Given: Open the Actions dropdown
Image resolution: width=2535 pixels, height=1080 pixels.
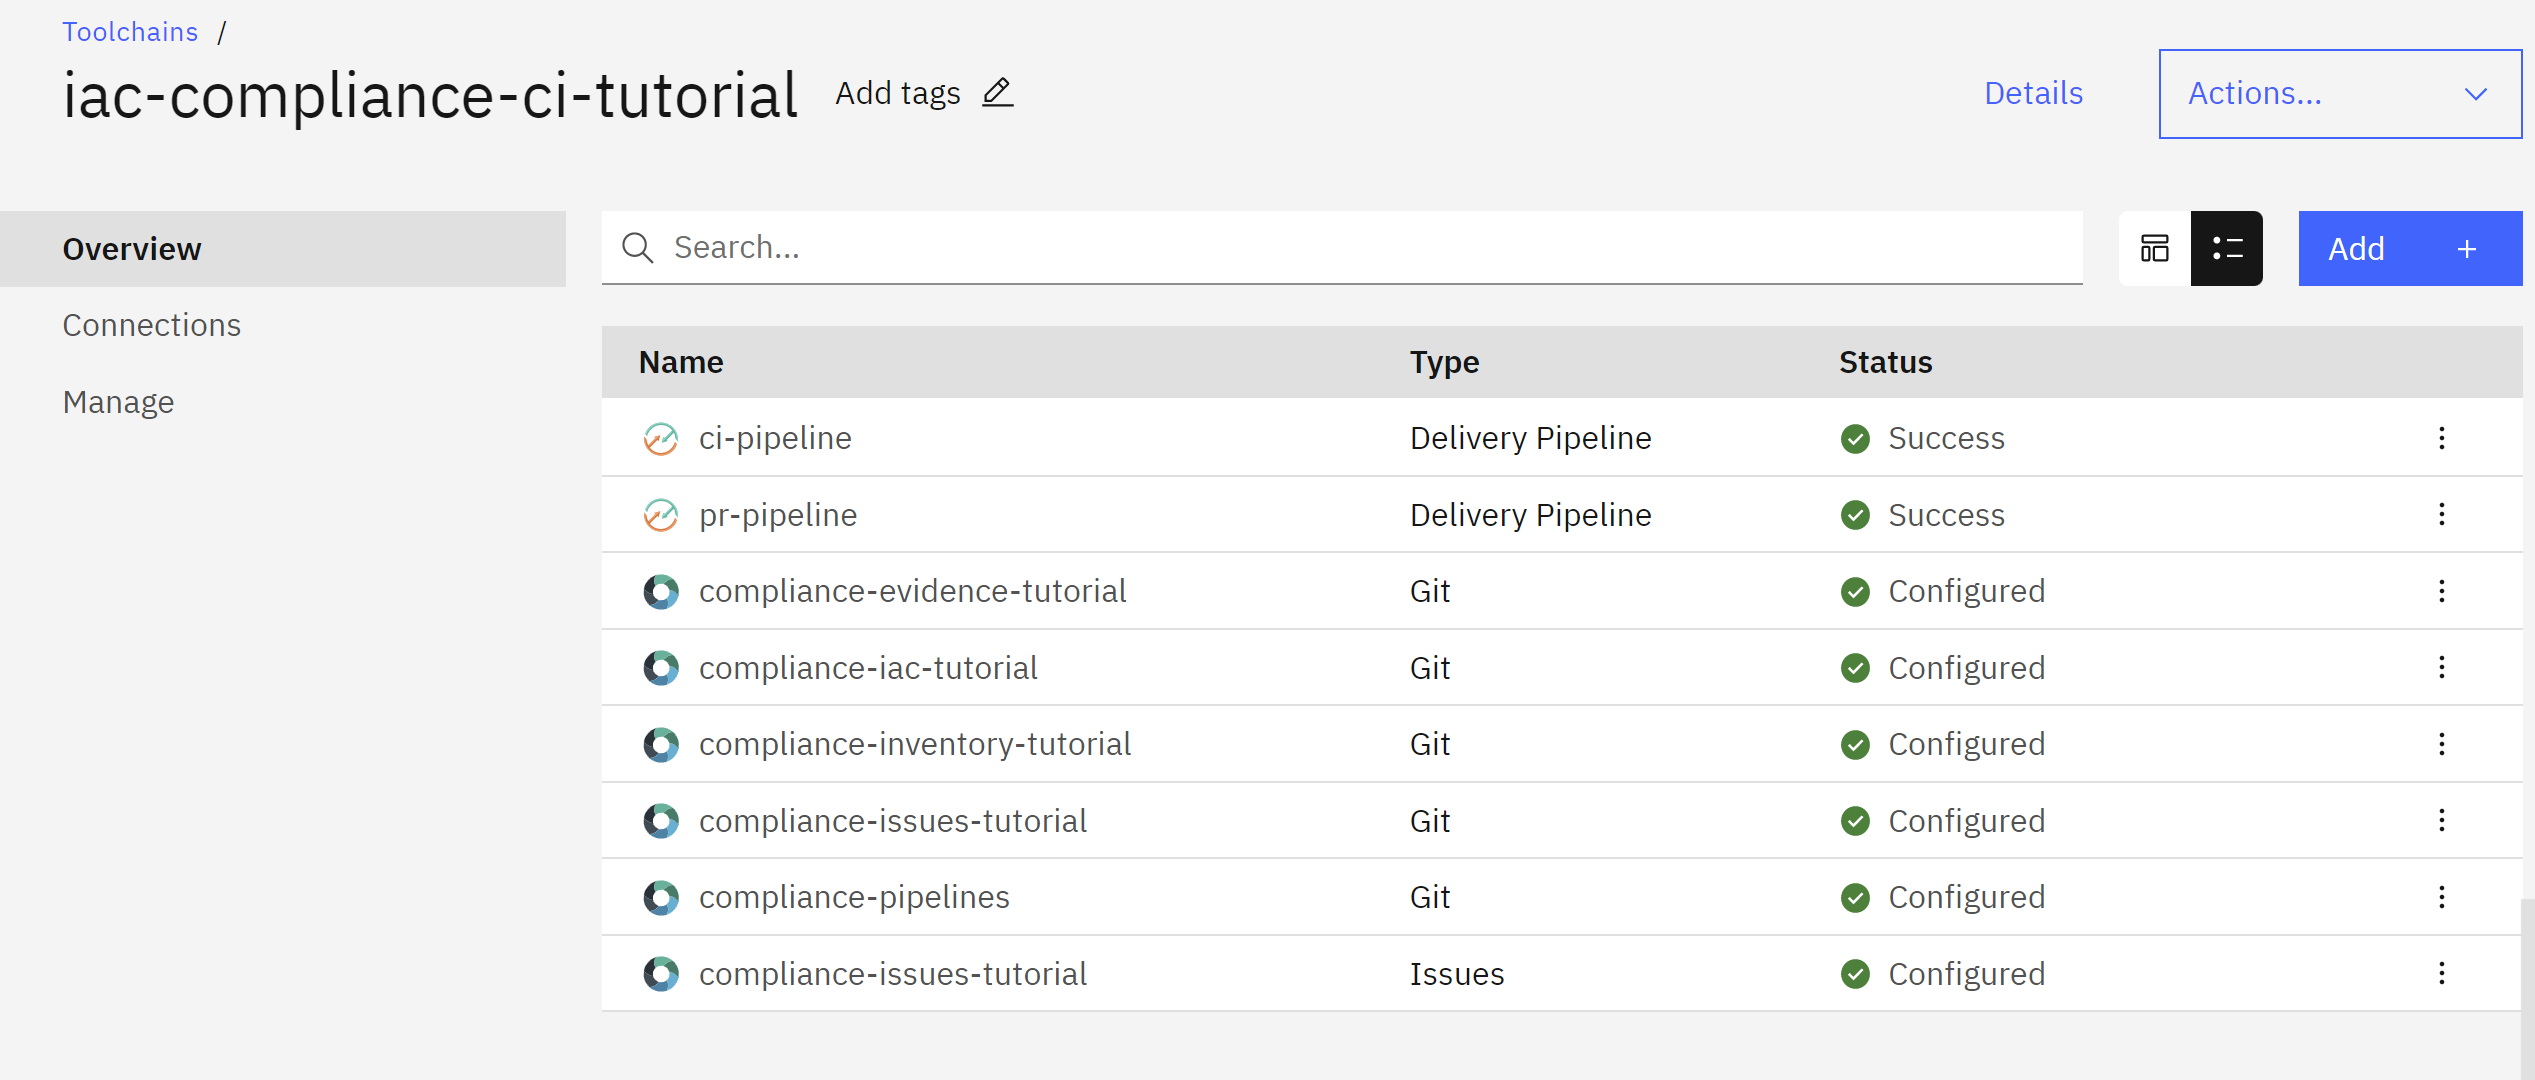Looking at the screenshot, I should point(2340,93).
